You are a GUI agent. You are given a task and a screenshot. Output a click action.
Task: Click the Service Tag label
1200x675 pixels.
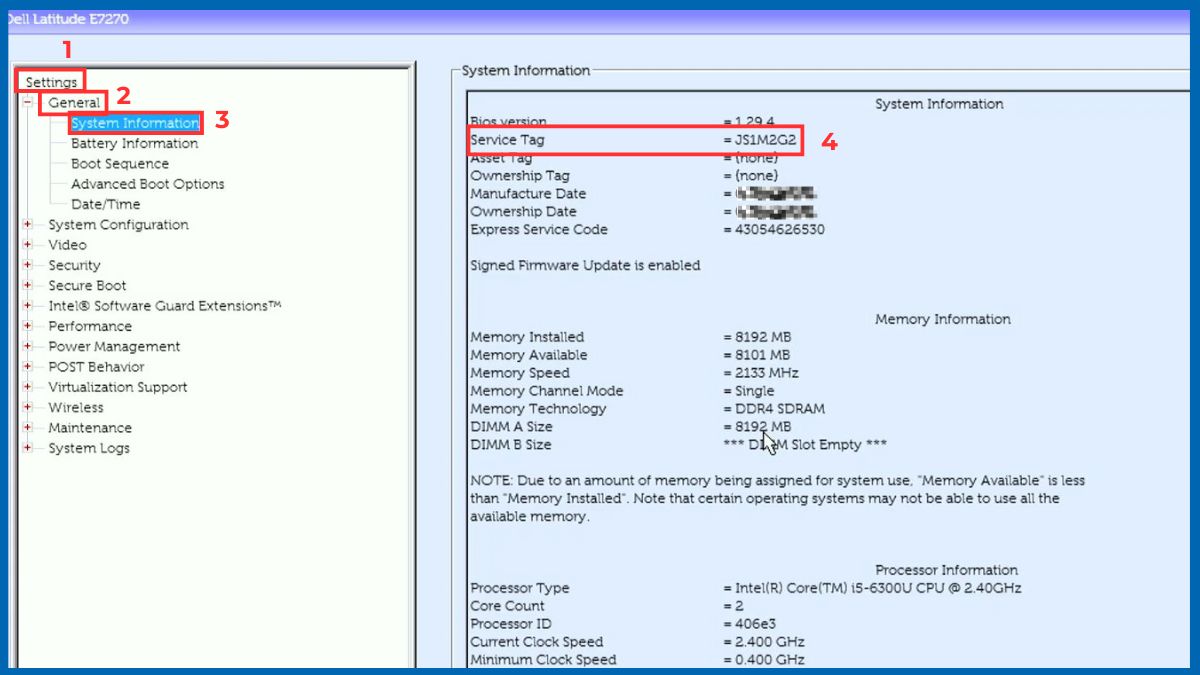507,140
